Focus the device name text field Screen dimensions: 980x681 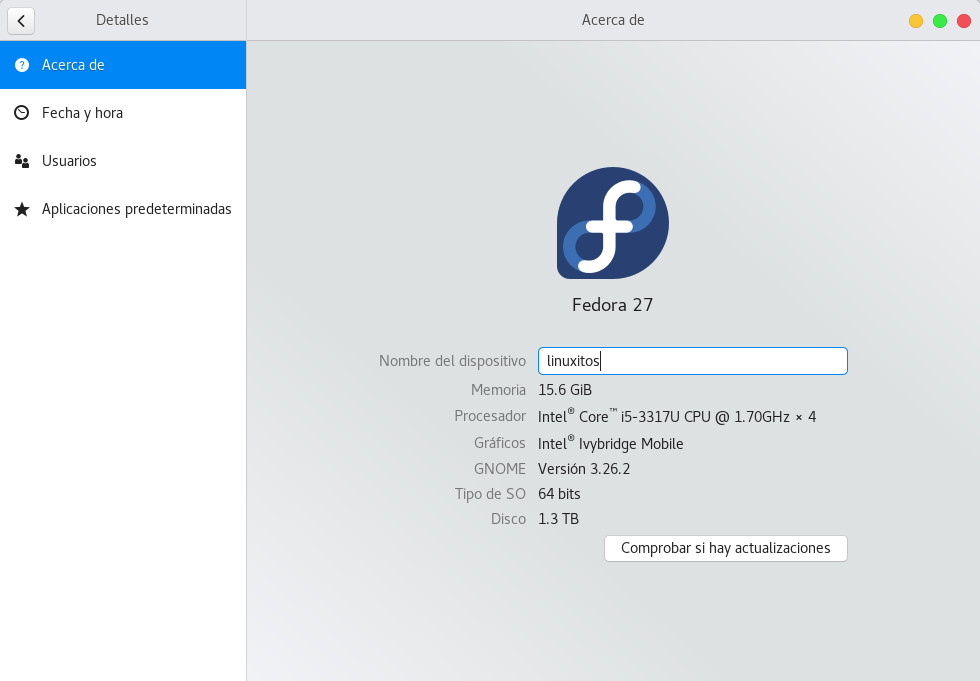coord(692,361)
